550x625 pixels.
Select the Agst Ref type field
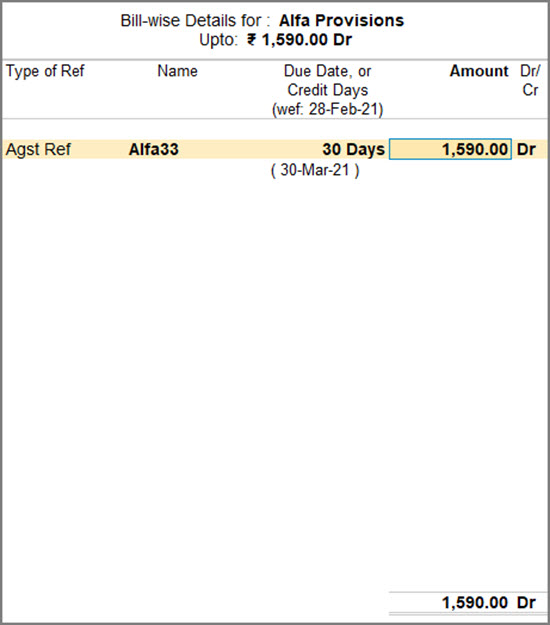[38, 149]
